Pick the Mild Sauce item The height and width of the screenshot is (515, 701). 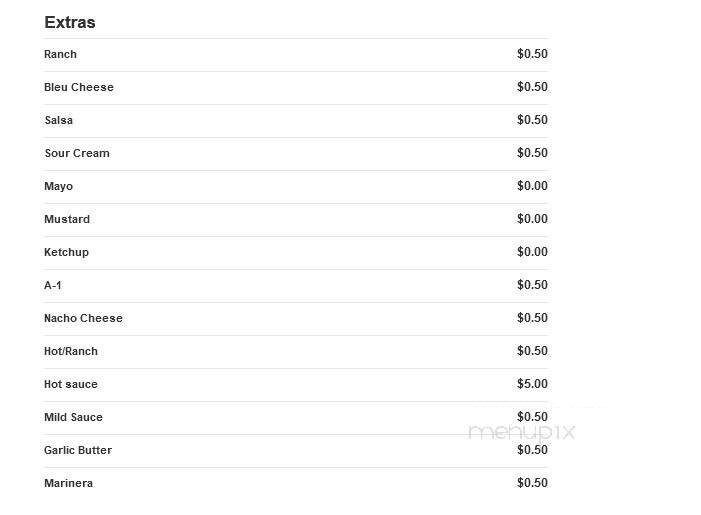click(x=73, y=418)
